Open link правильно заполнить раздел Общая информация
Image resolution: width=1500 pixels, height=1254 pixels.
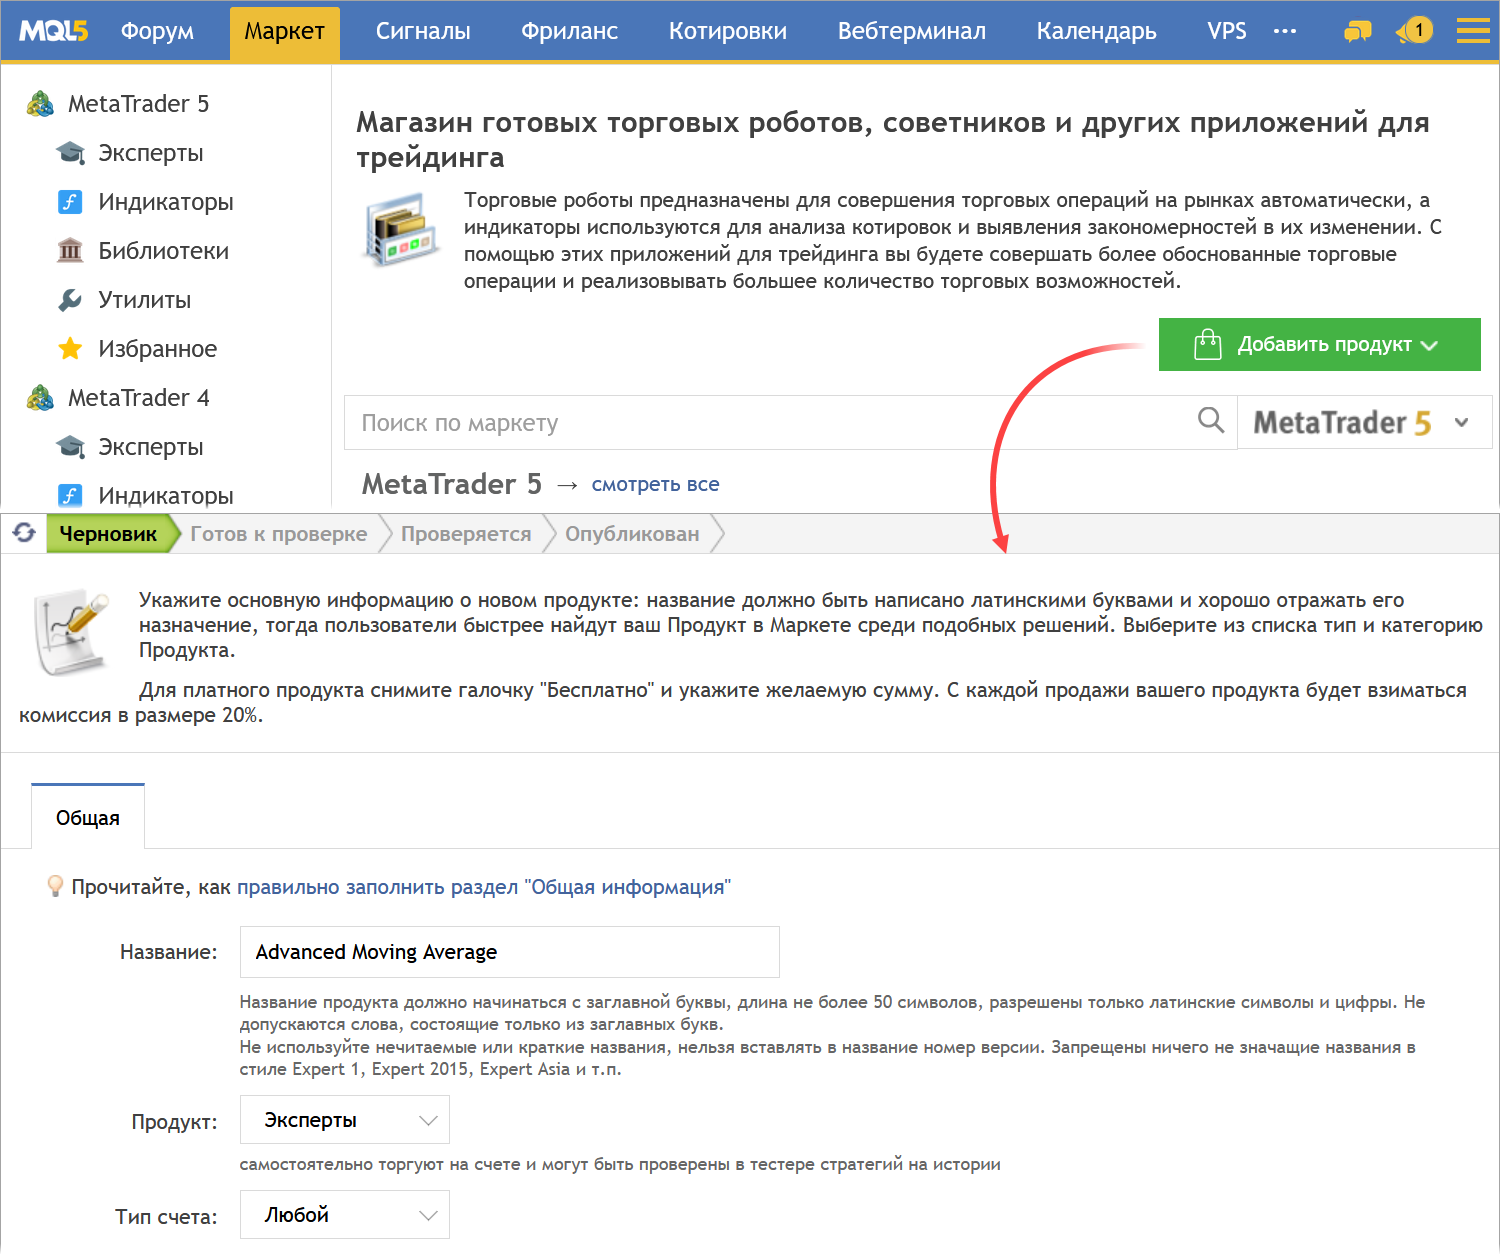(x=484, y=887)
